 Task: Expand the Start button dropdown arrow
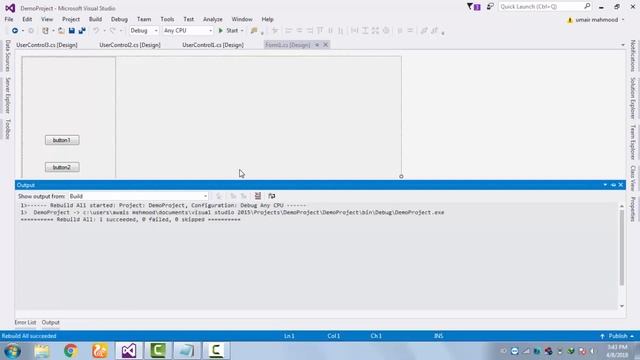(242, 31)
